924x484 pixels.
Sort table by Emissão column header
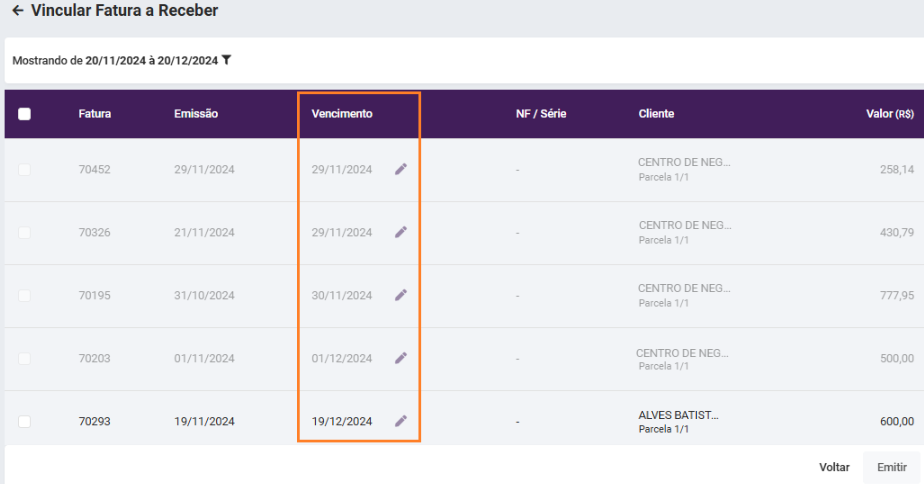pyautogui.click(x=196, y=114)
